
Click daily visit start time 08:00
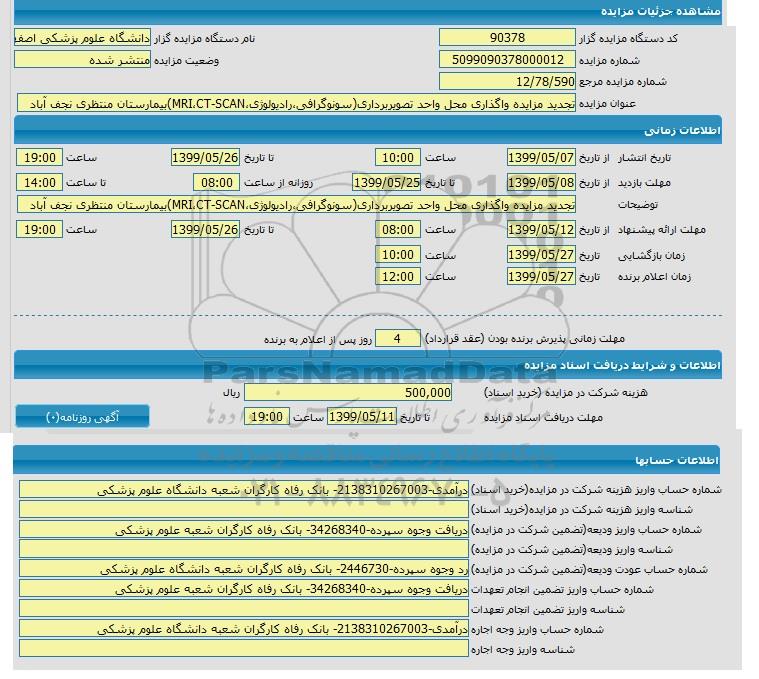pyautogui.click(x=216, y=182)
